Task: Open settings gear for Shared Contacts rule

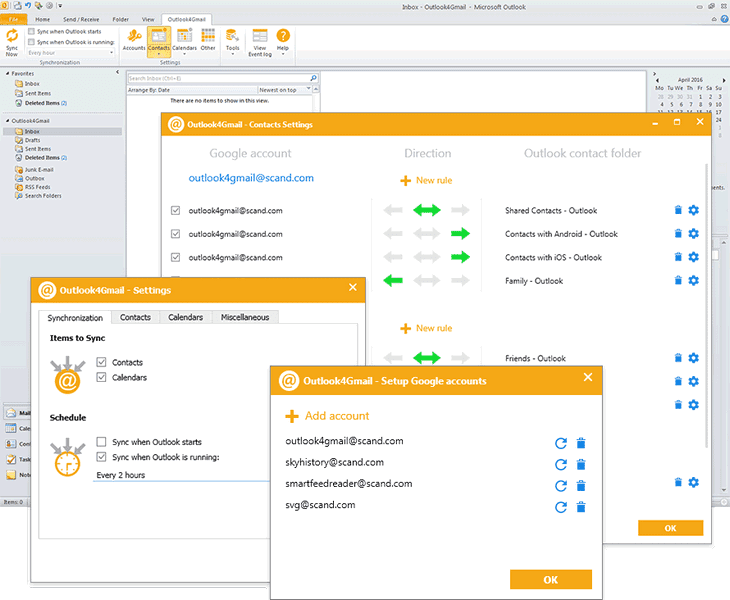Action: click(x=693, y=210)
